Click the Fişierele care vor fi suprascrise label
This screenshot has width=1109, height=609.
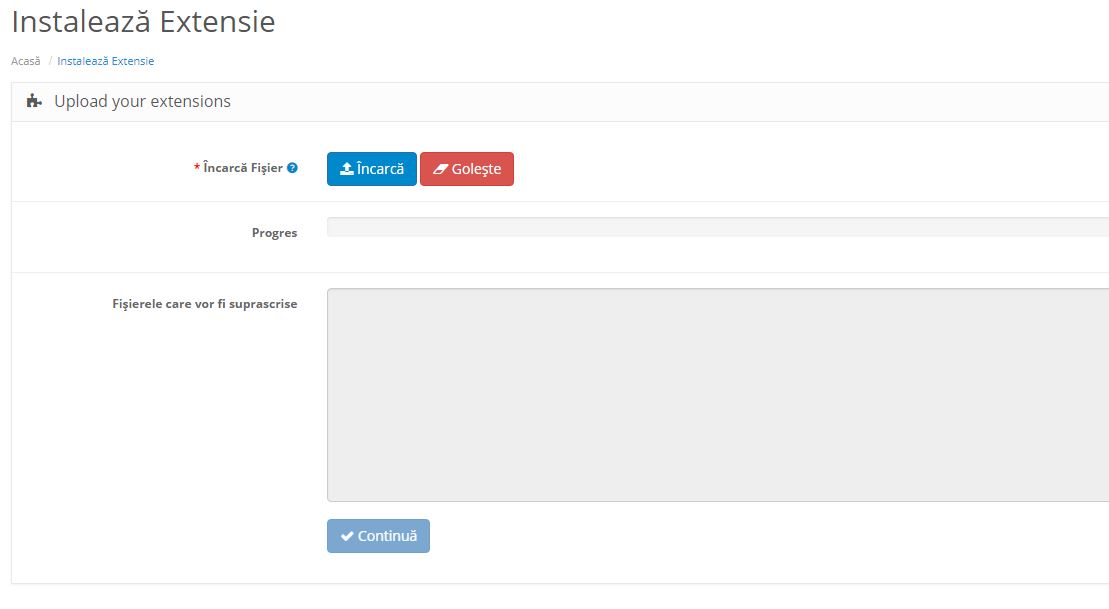coord(204,304)
